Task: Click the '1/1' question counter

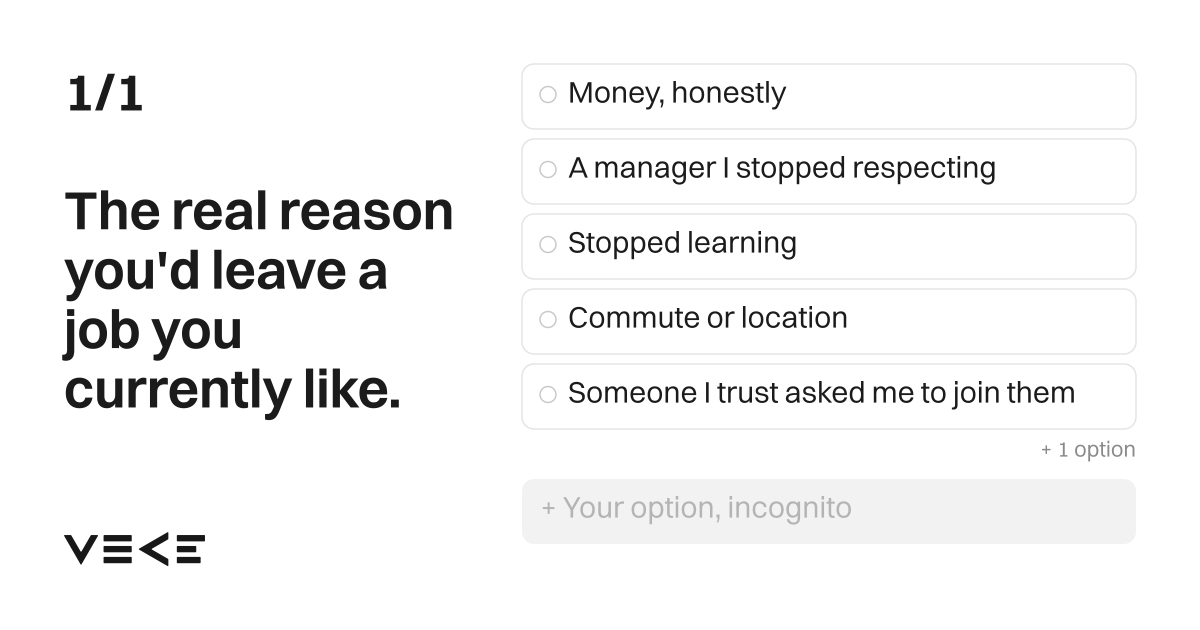Action: (x=105, y=95)
